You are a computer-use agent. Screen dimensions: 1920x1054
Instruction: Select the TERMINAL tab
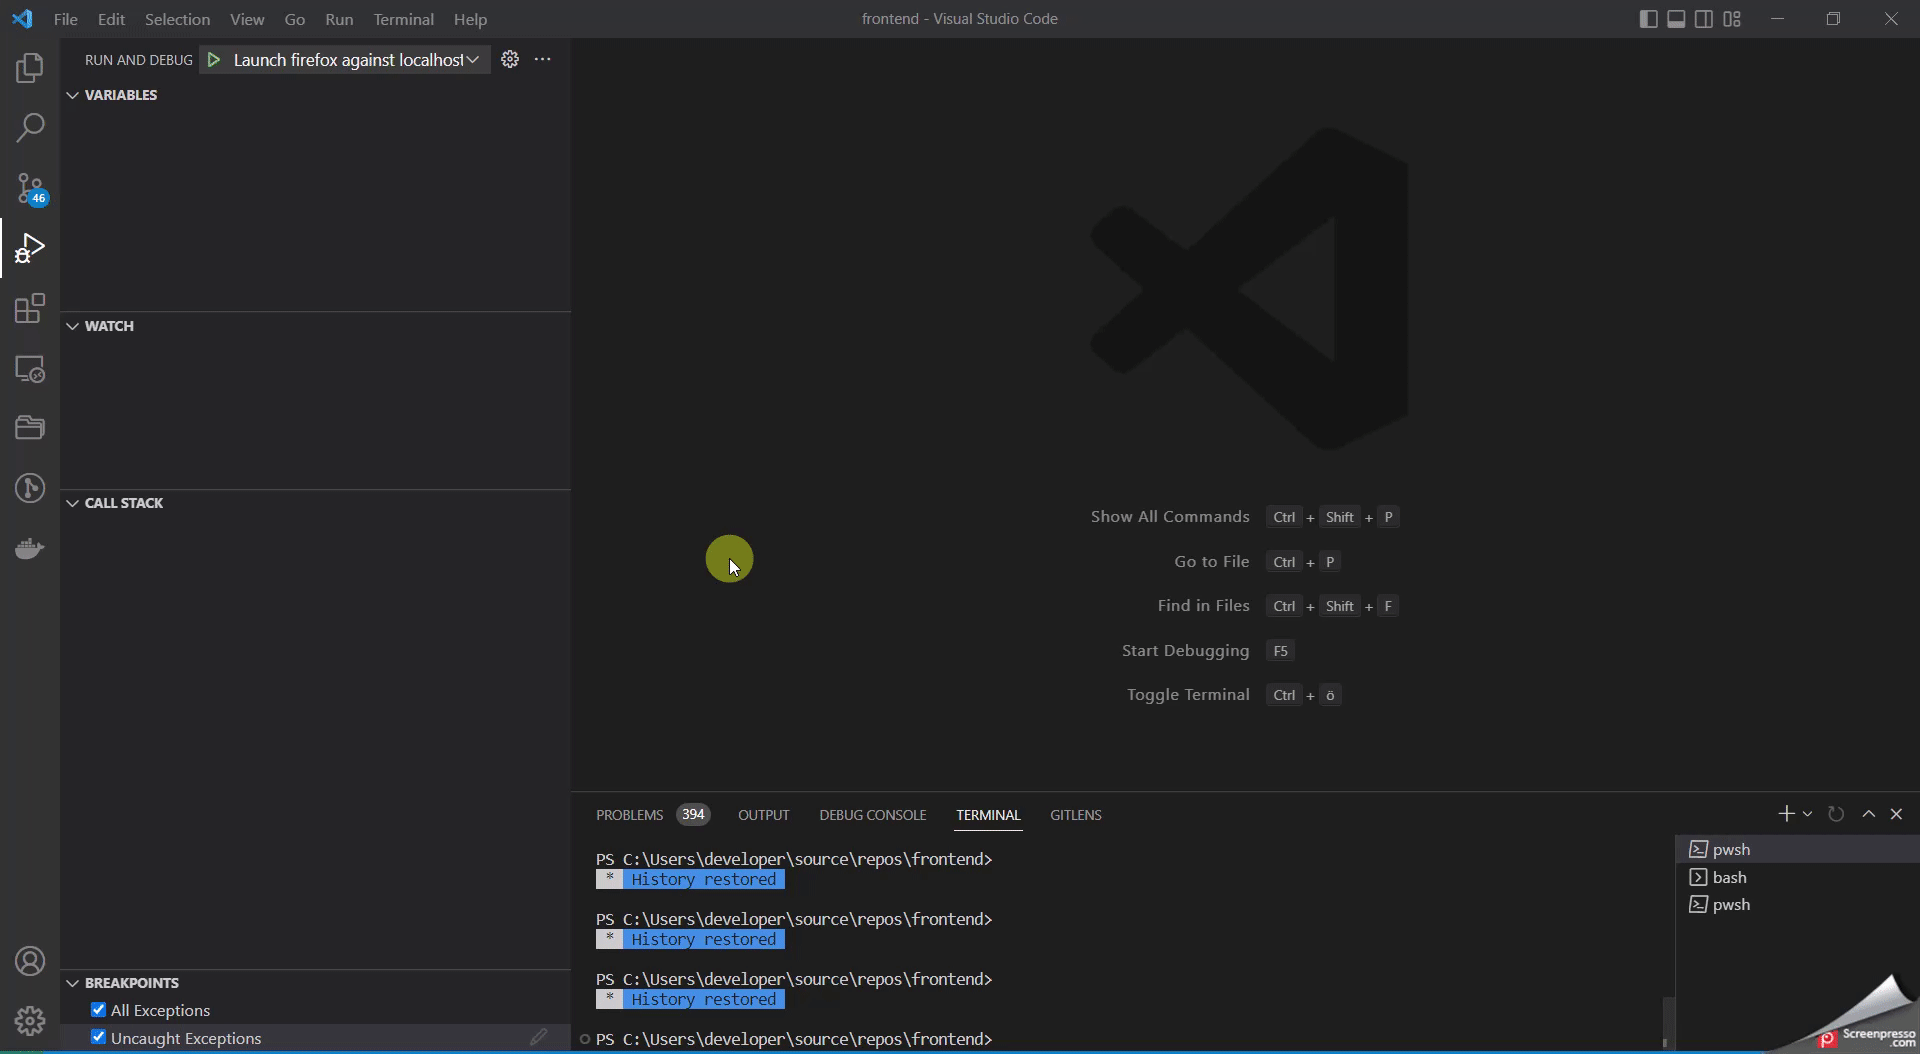[x=988, y=815]
